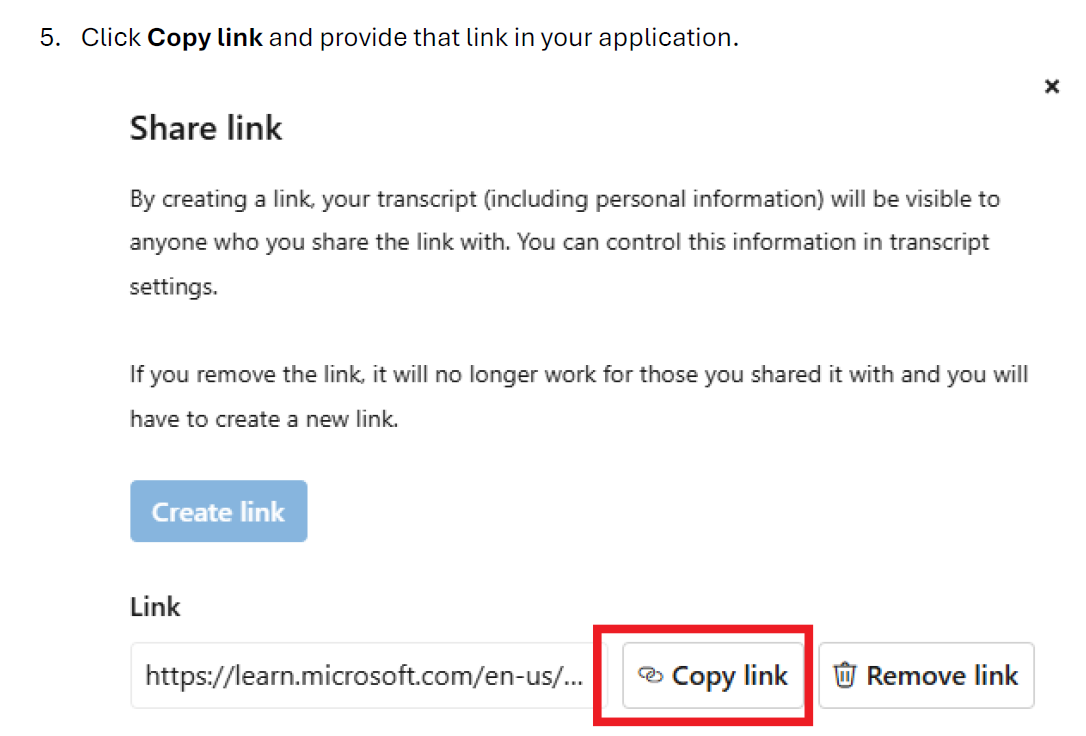Click the "Link" label above the URL field
Screen dimensions: 1086x736
155,607
